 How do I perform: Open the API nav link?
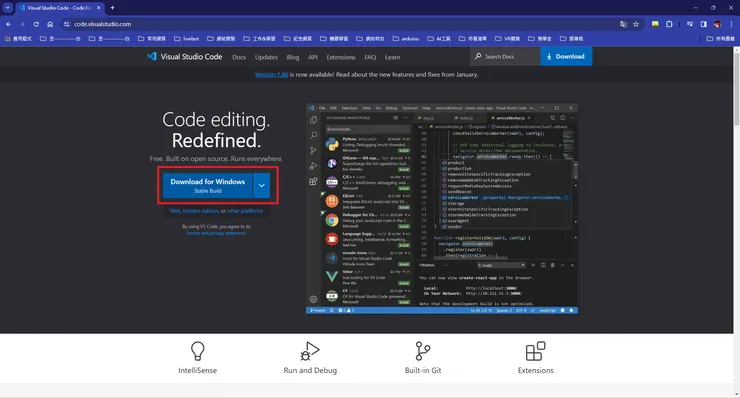point(312,57)
